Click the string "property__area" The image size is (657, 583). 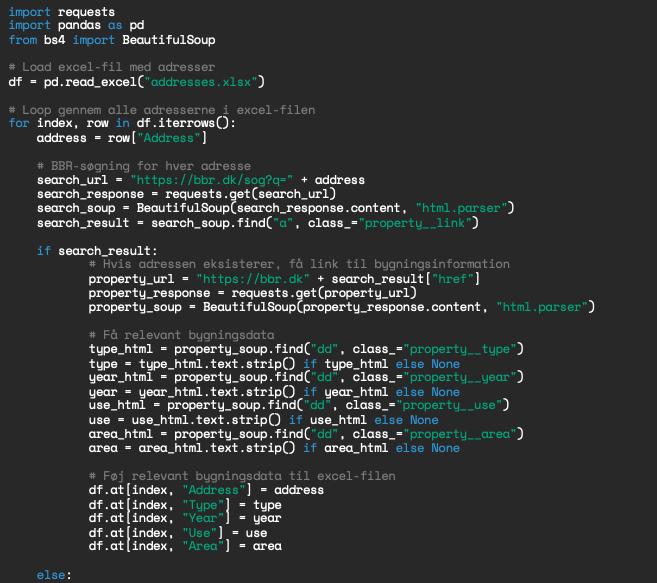pos(460,434)
